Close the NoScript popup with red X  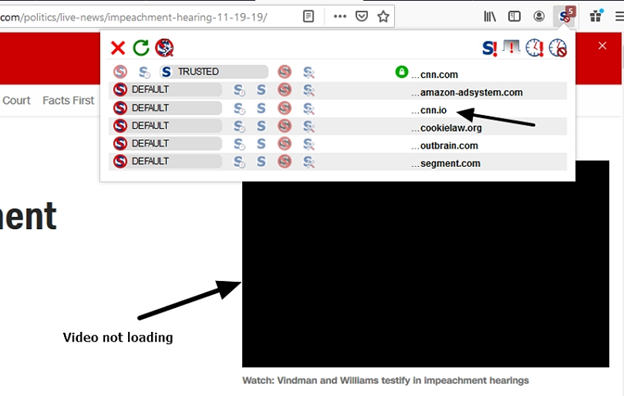[118, 48]
